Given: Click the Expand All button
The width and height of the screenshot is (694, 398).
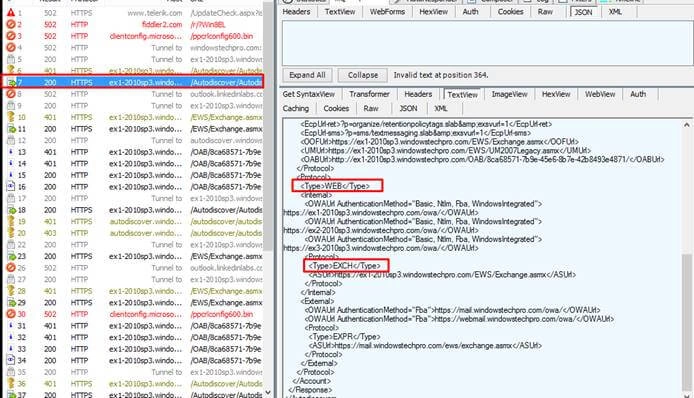Looking at the screenshot, I should click(x=307, y=75).
